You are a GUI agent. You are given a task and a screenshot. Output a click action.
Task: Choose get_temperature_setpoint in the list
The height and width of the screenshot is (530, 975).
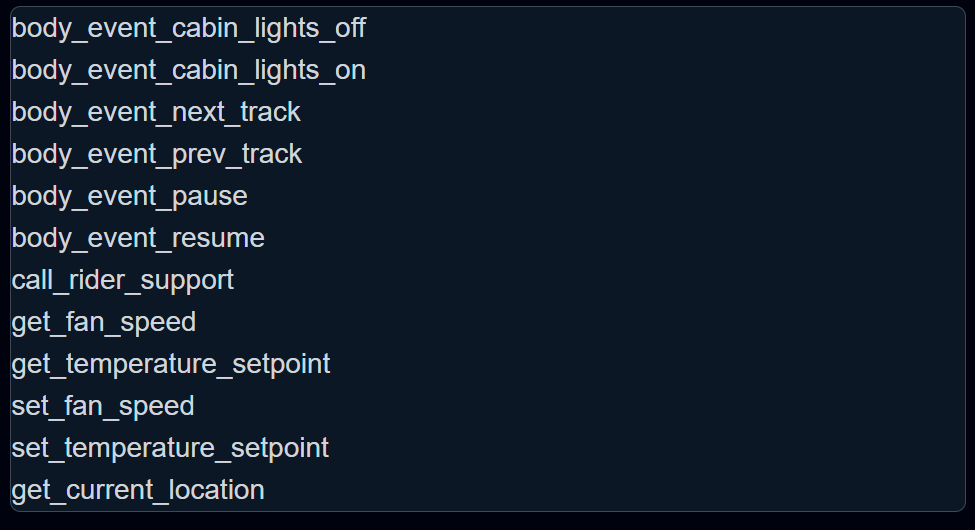tap(171, 364)
